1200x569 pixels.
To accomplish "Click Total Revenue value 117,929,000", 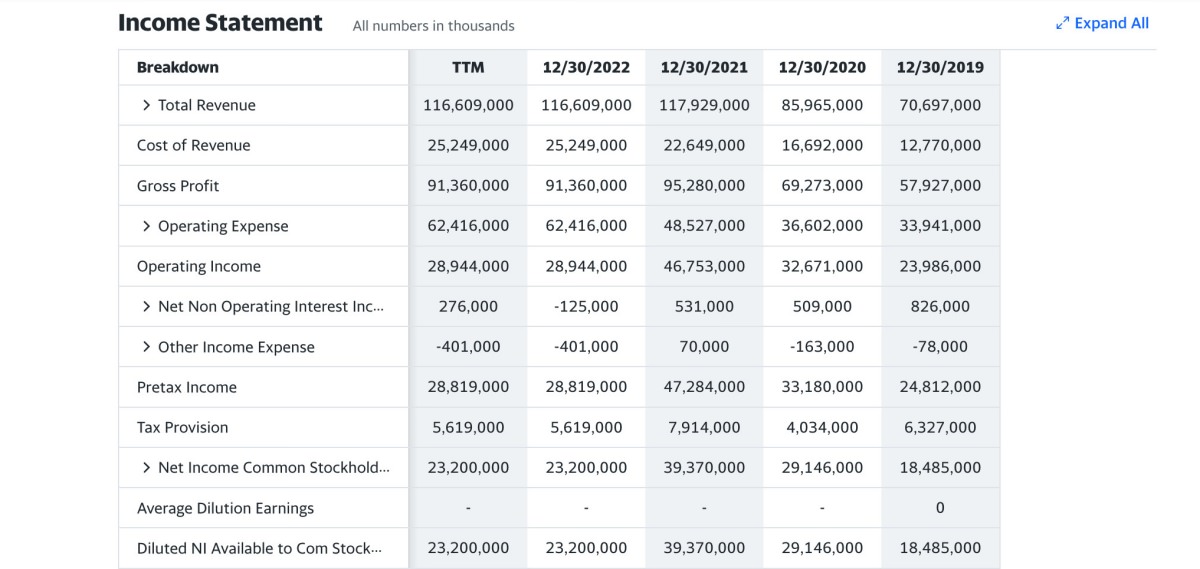I will pyautogui.click(x=704, y=105).
